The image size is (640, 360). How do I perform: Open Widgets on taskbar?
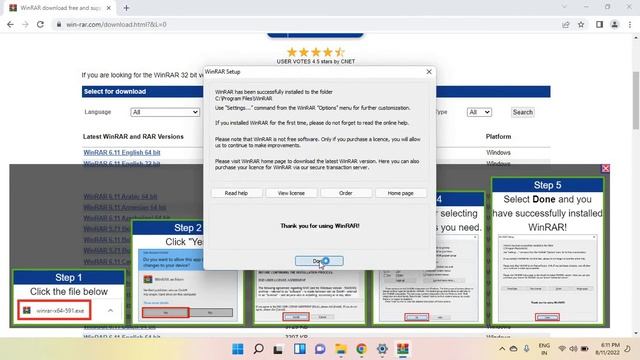coord(300,349)
